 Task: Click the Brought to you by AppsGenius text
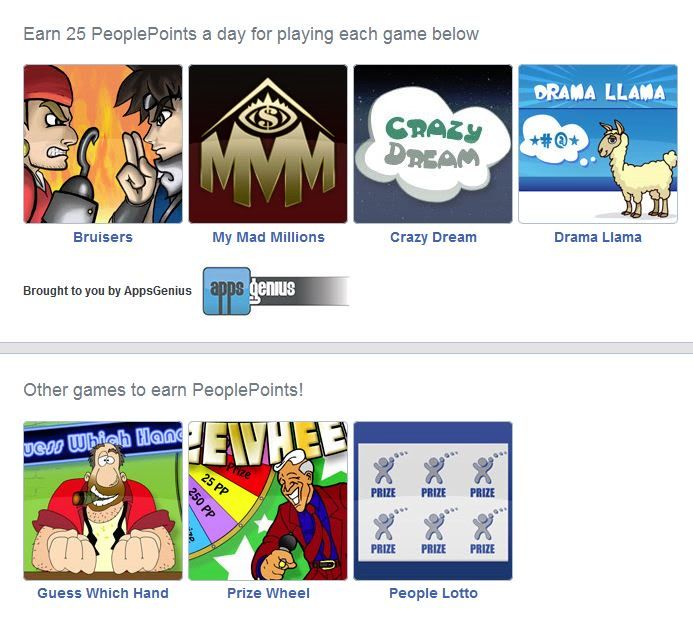[x=107, y=291]
